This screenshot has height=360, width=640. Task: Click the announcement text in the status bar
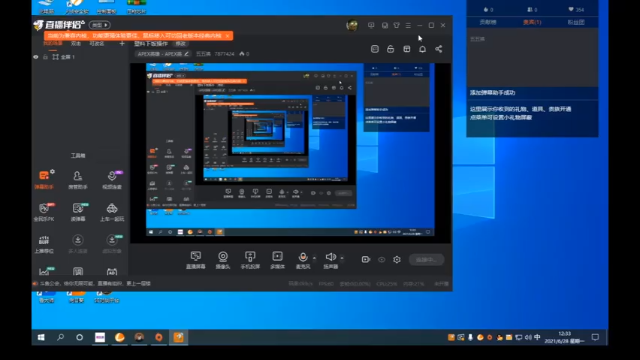95,283
